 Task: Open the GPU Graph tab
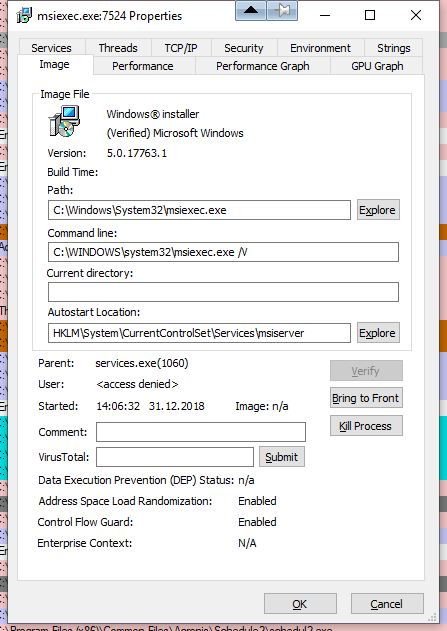(377, 66)
